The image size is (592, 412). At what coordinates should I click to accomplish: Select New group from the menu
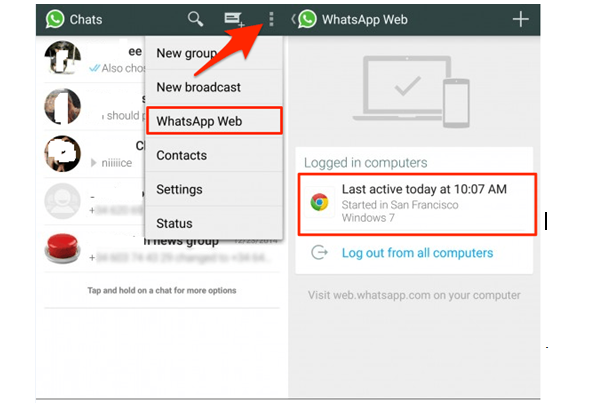pos(214,53)
